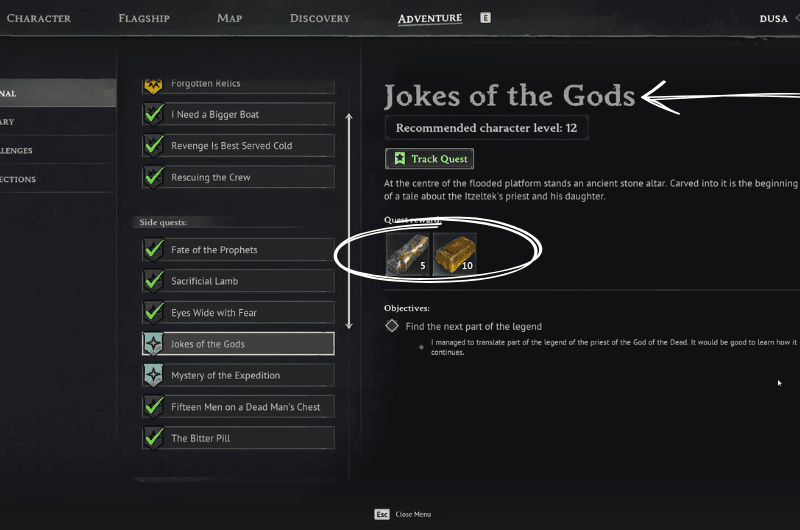Click The Bitter Pill completed checkmark
The height and width of the screenshot is (530, 800).
pyautogui.click(x=154, y=438)
